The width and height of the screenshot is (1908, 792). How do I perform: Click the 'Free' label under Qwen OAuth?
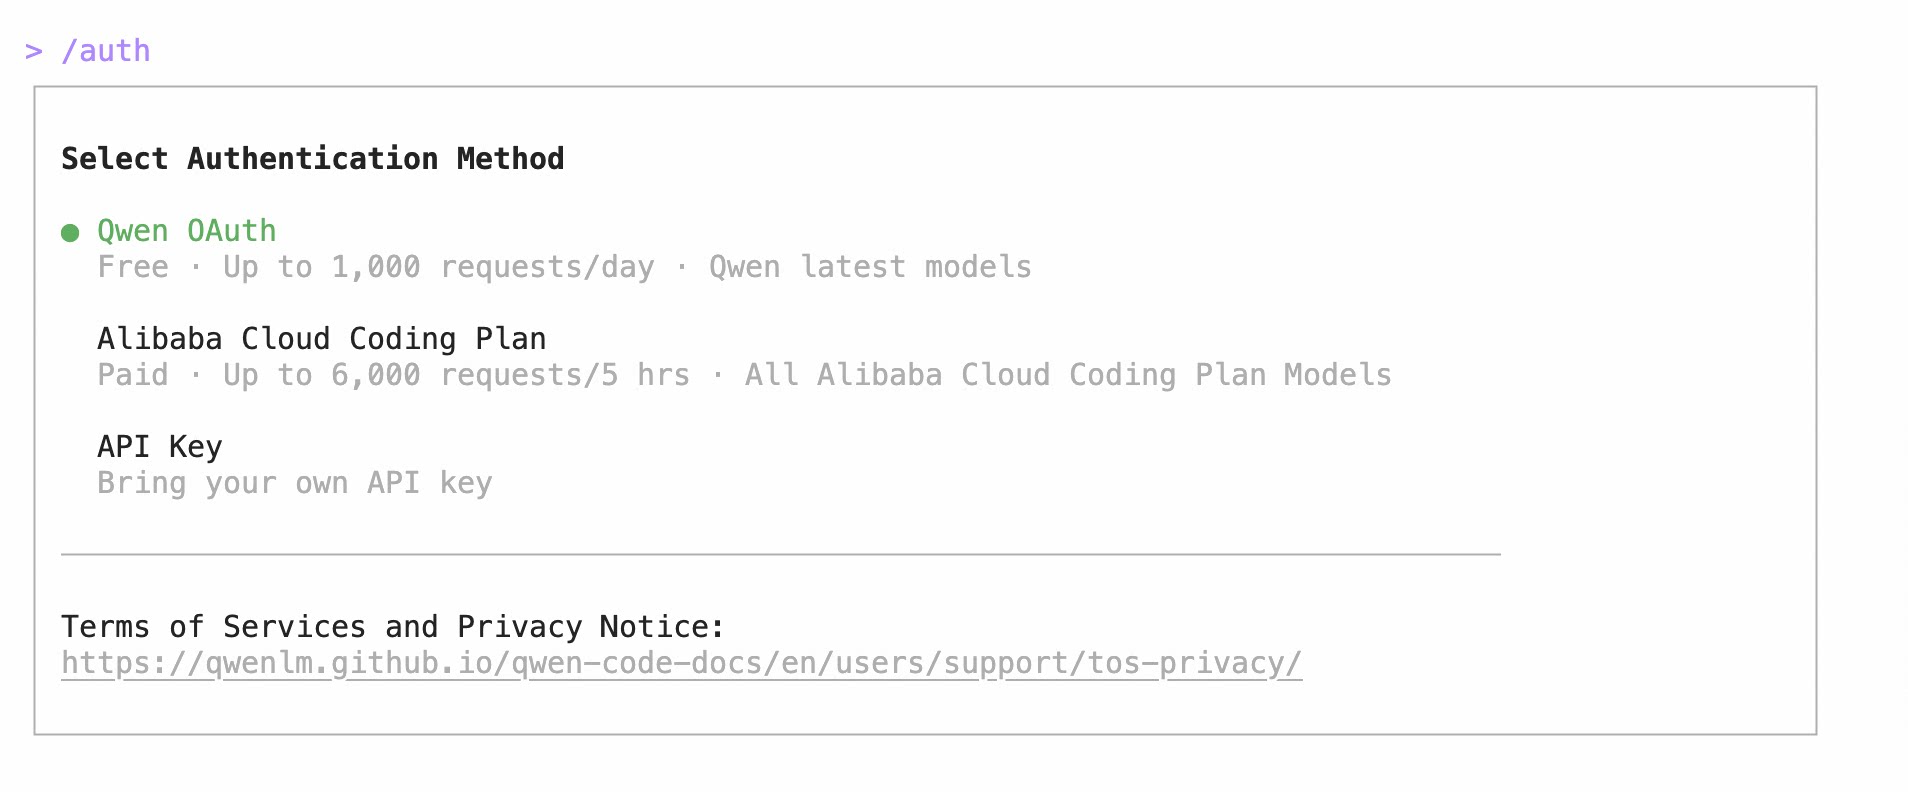click(133, 267)
